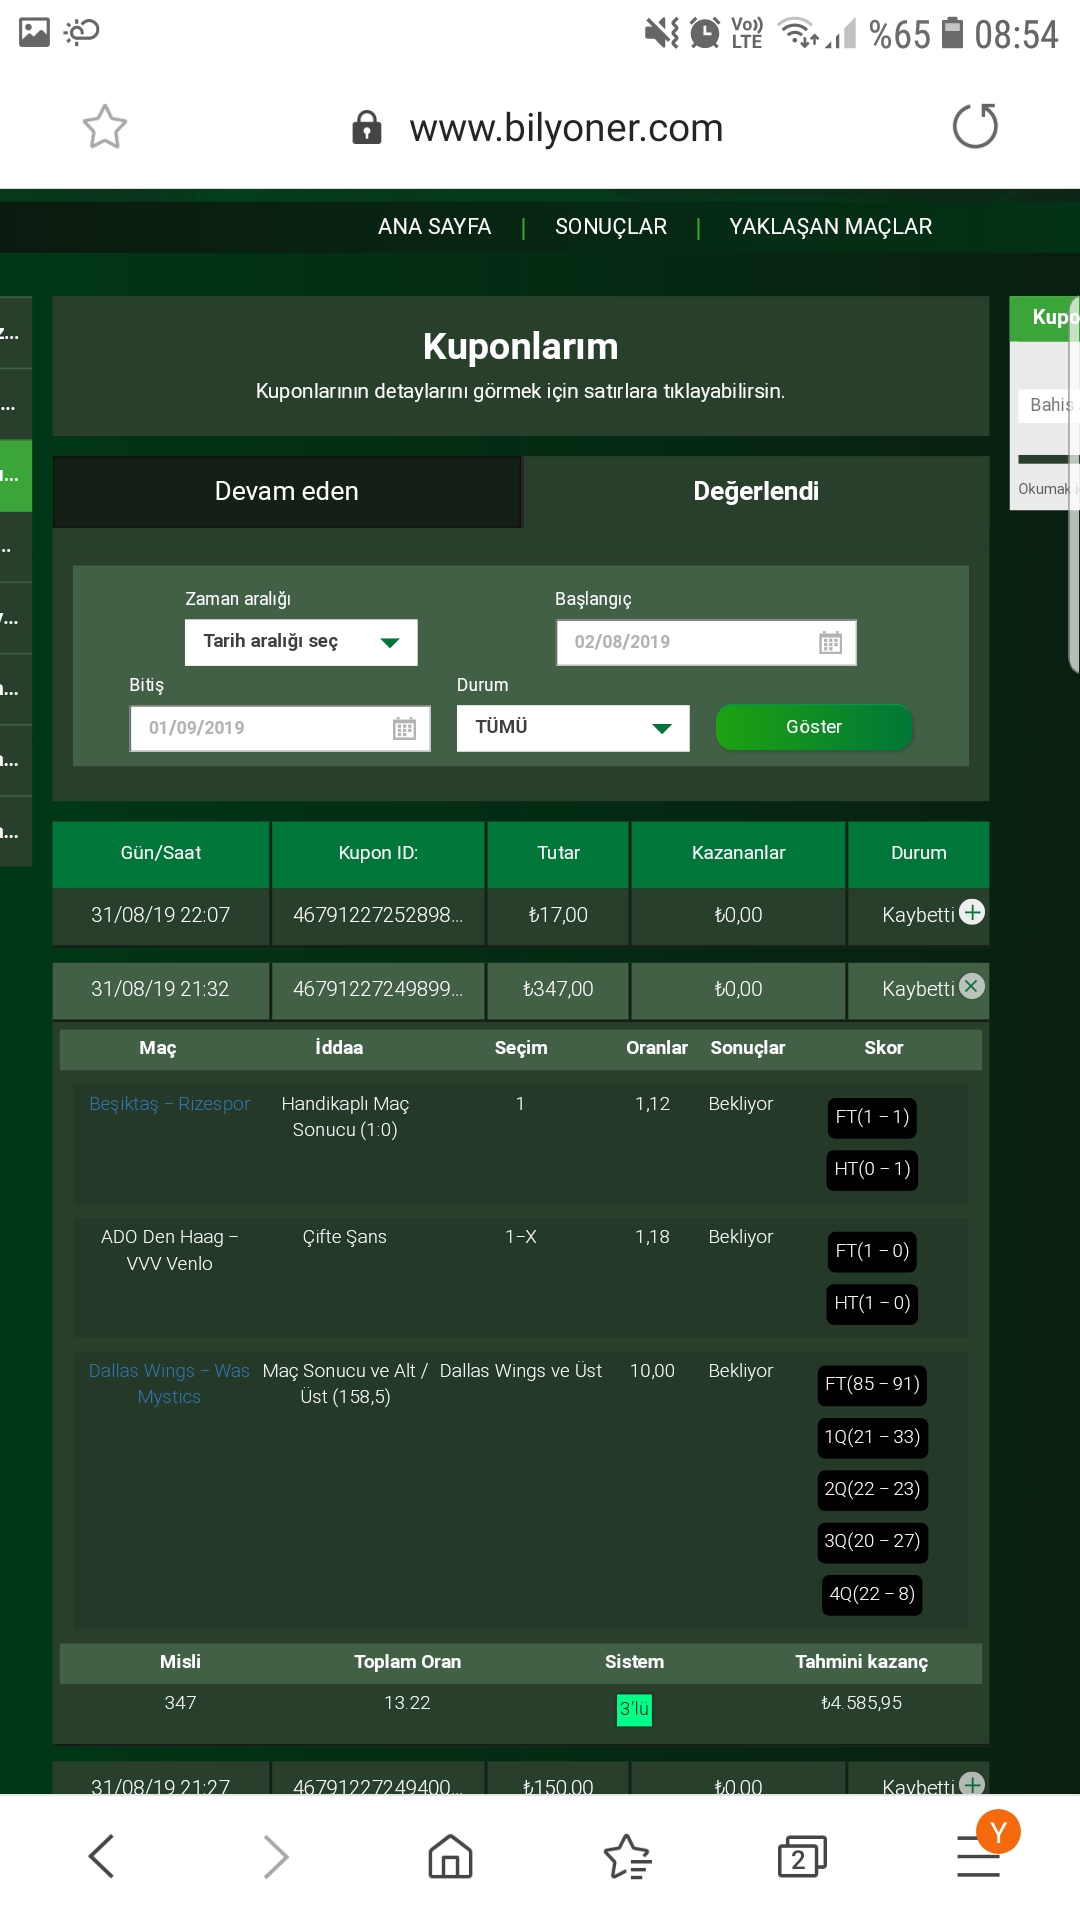Screen dimensions: 1080x1920
Task: Open calendar icon in Başlangıç date field
Action: (x=830, y=643)
